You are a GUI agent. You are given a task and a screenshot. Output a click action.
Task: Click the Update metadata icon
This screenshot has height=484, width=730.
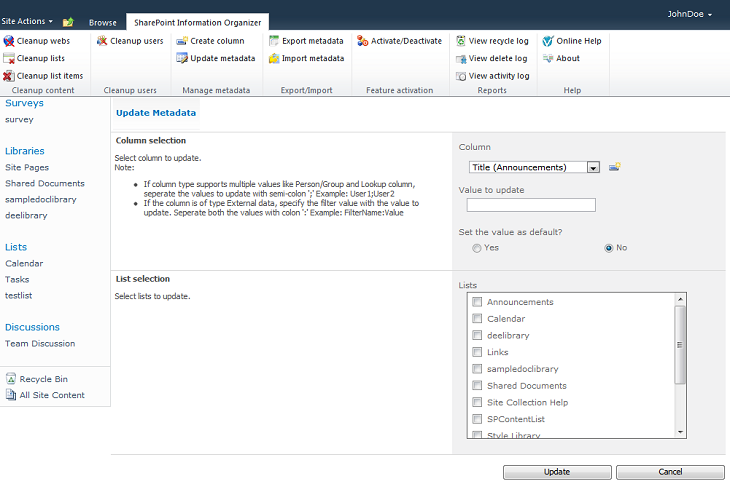tap(182, 58)
